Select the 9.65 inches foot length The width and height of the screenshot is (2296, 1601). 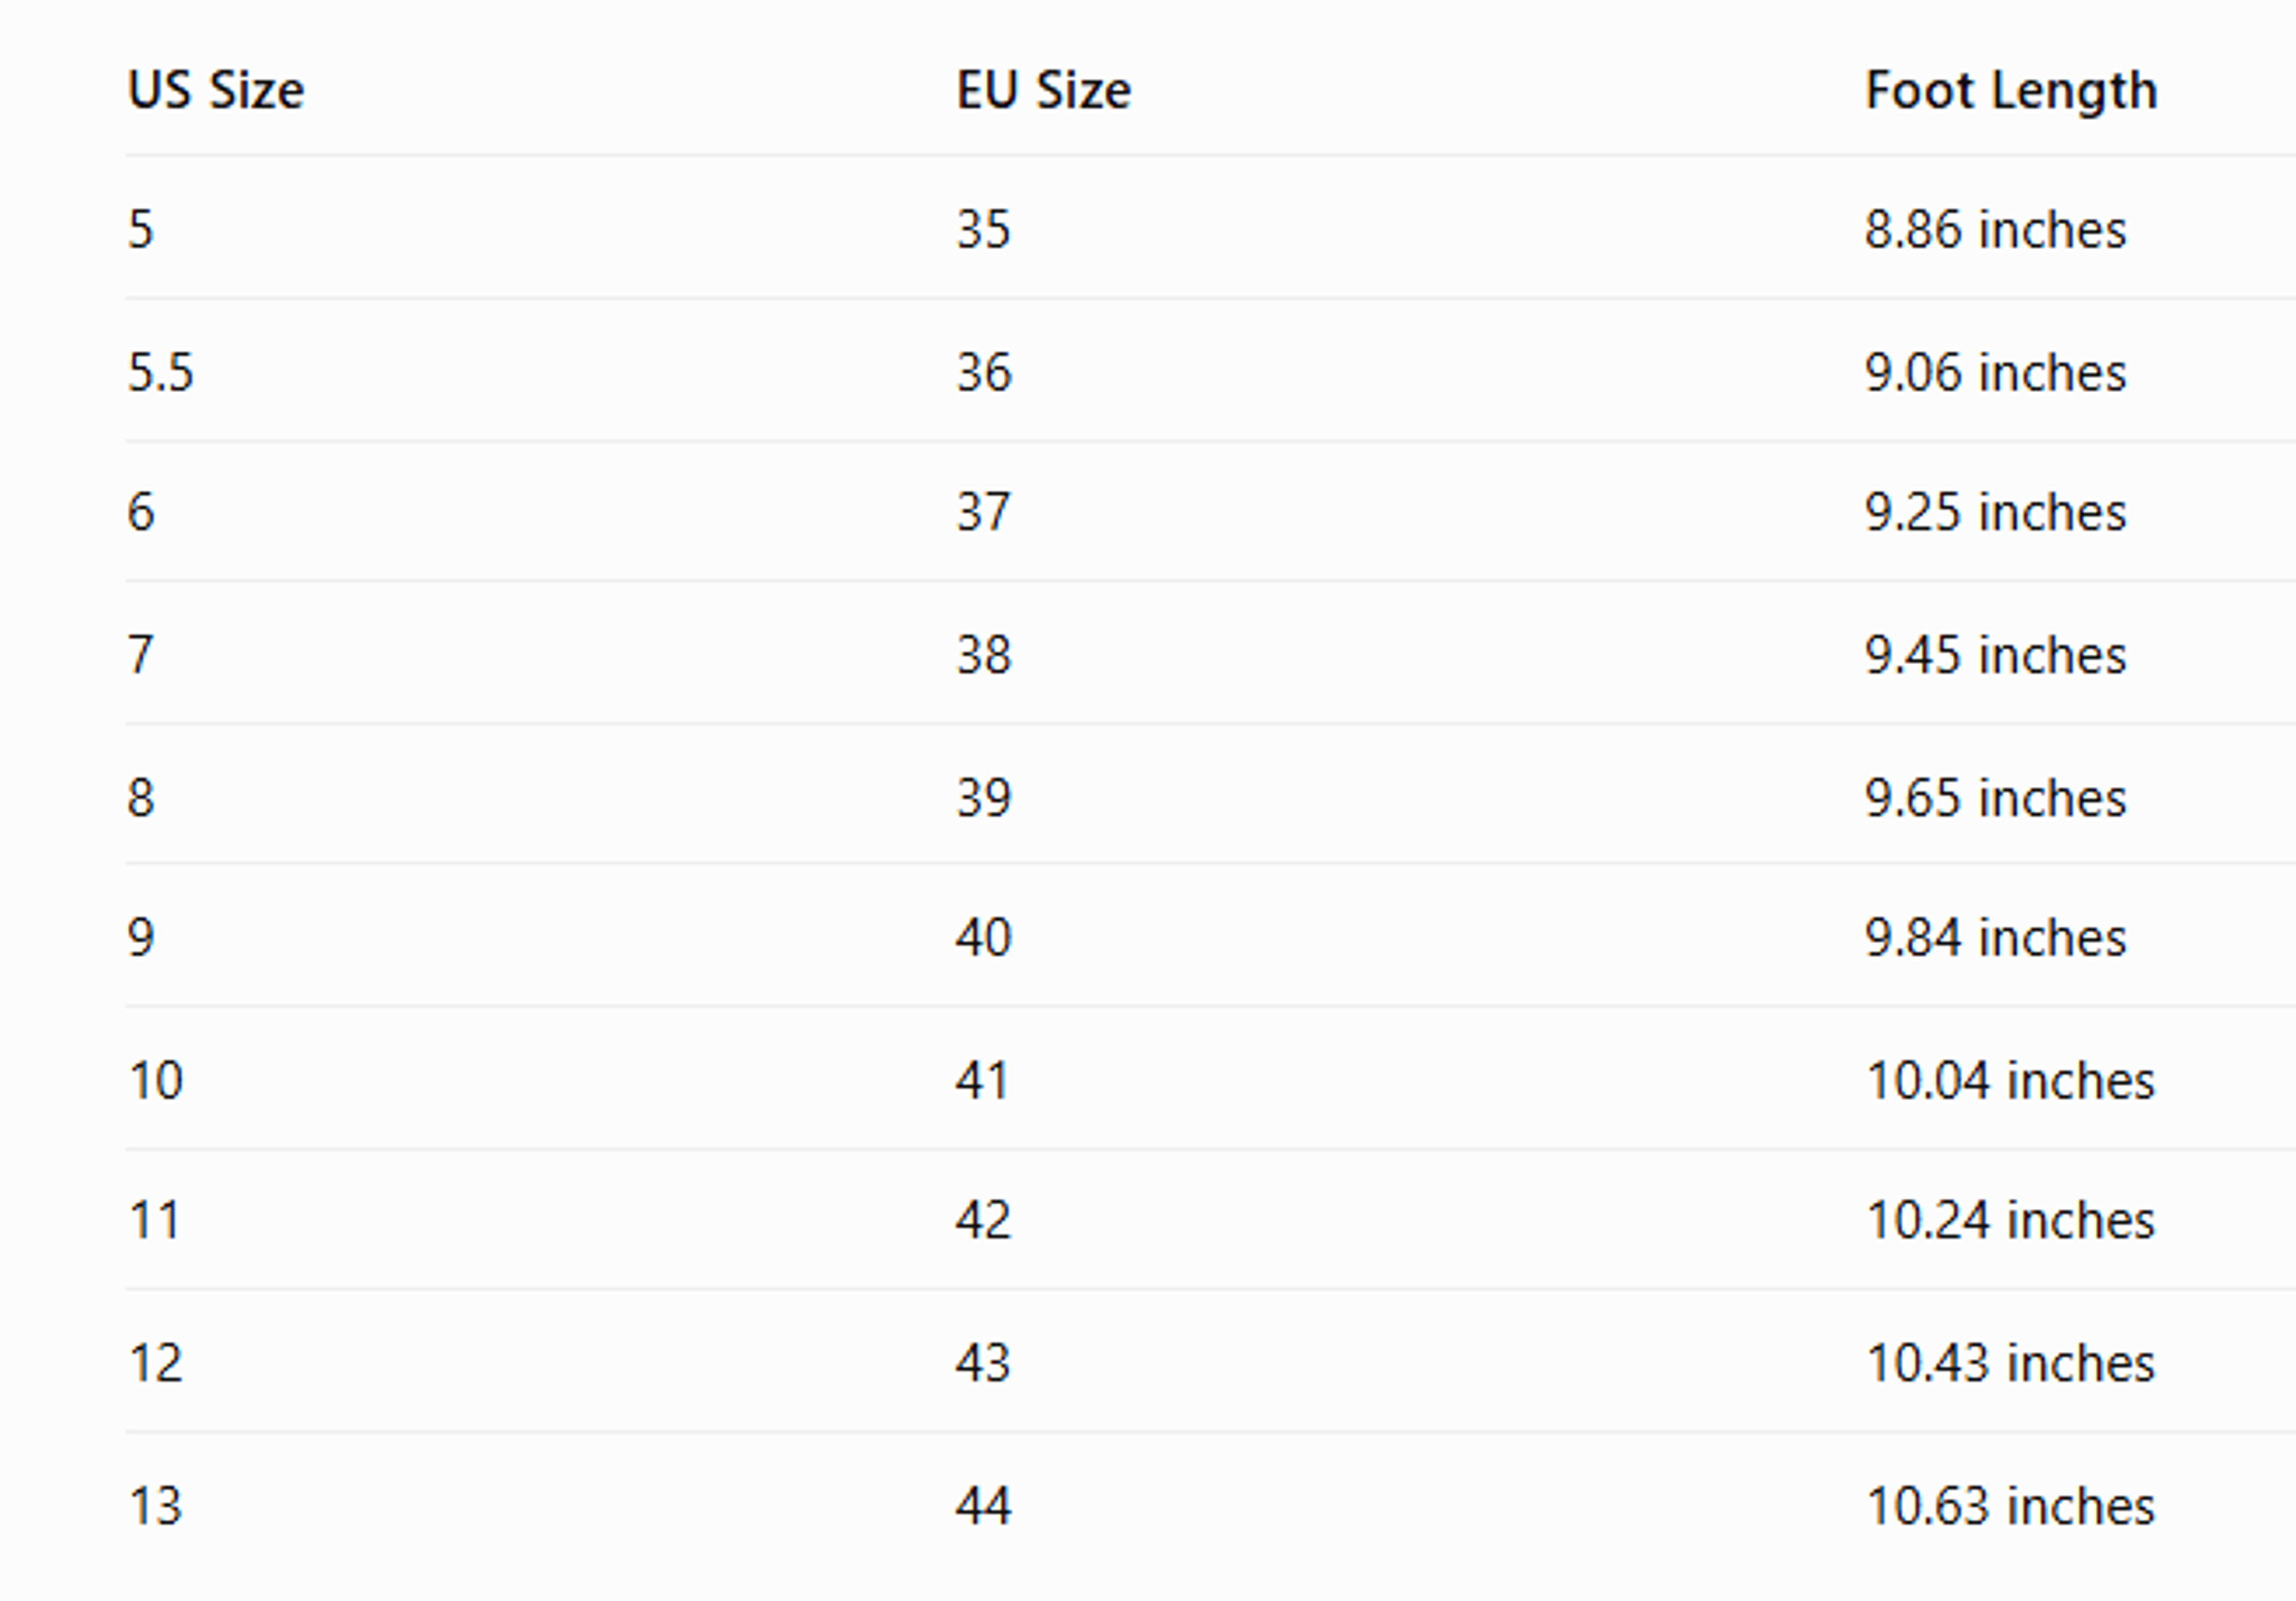pyautogui.click(x=1995, y=798)
